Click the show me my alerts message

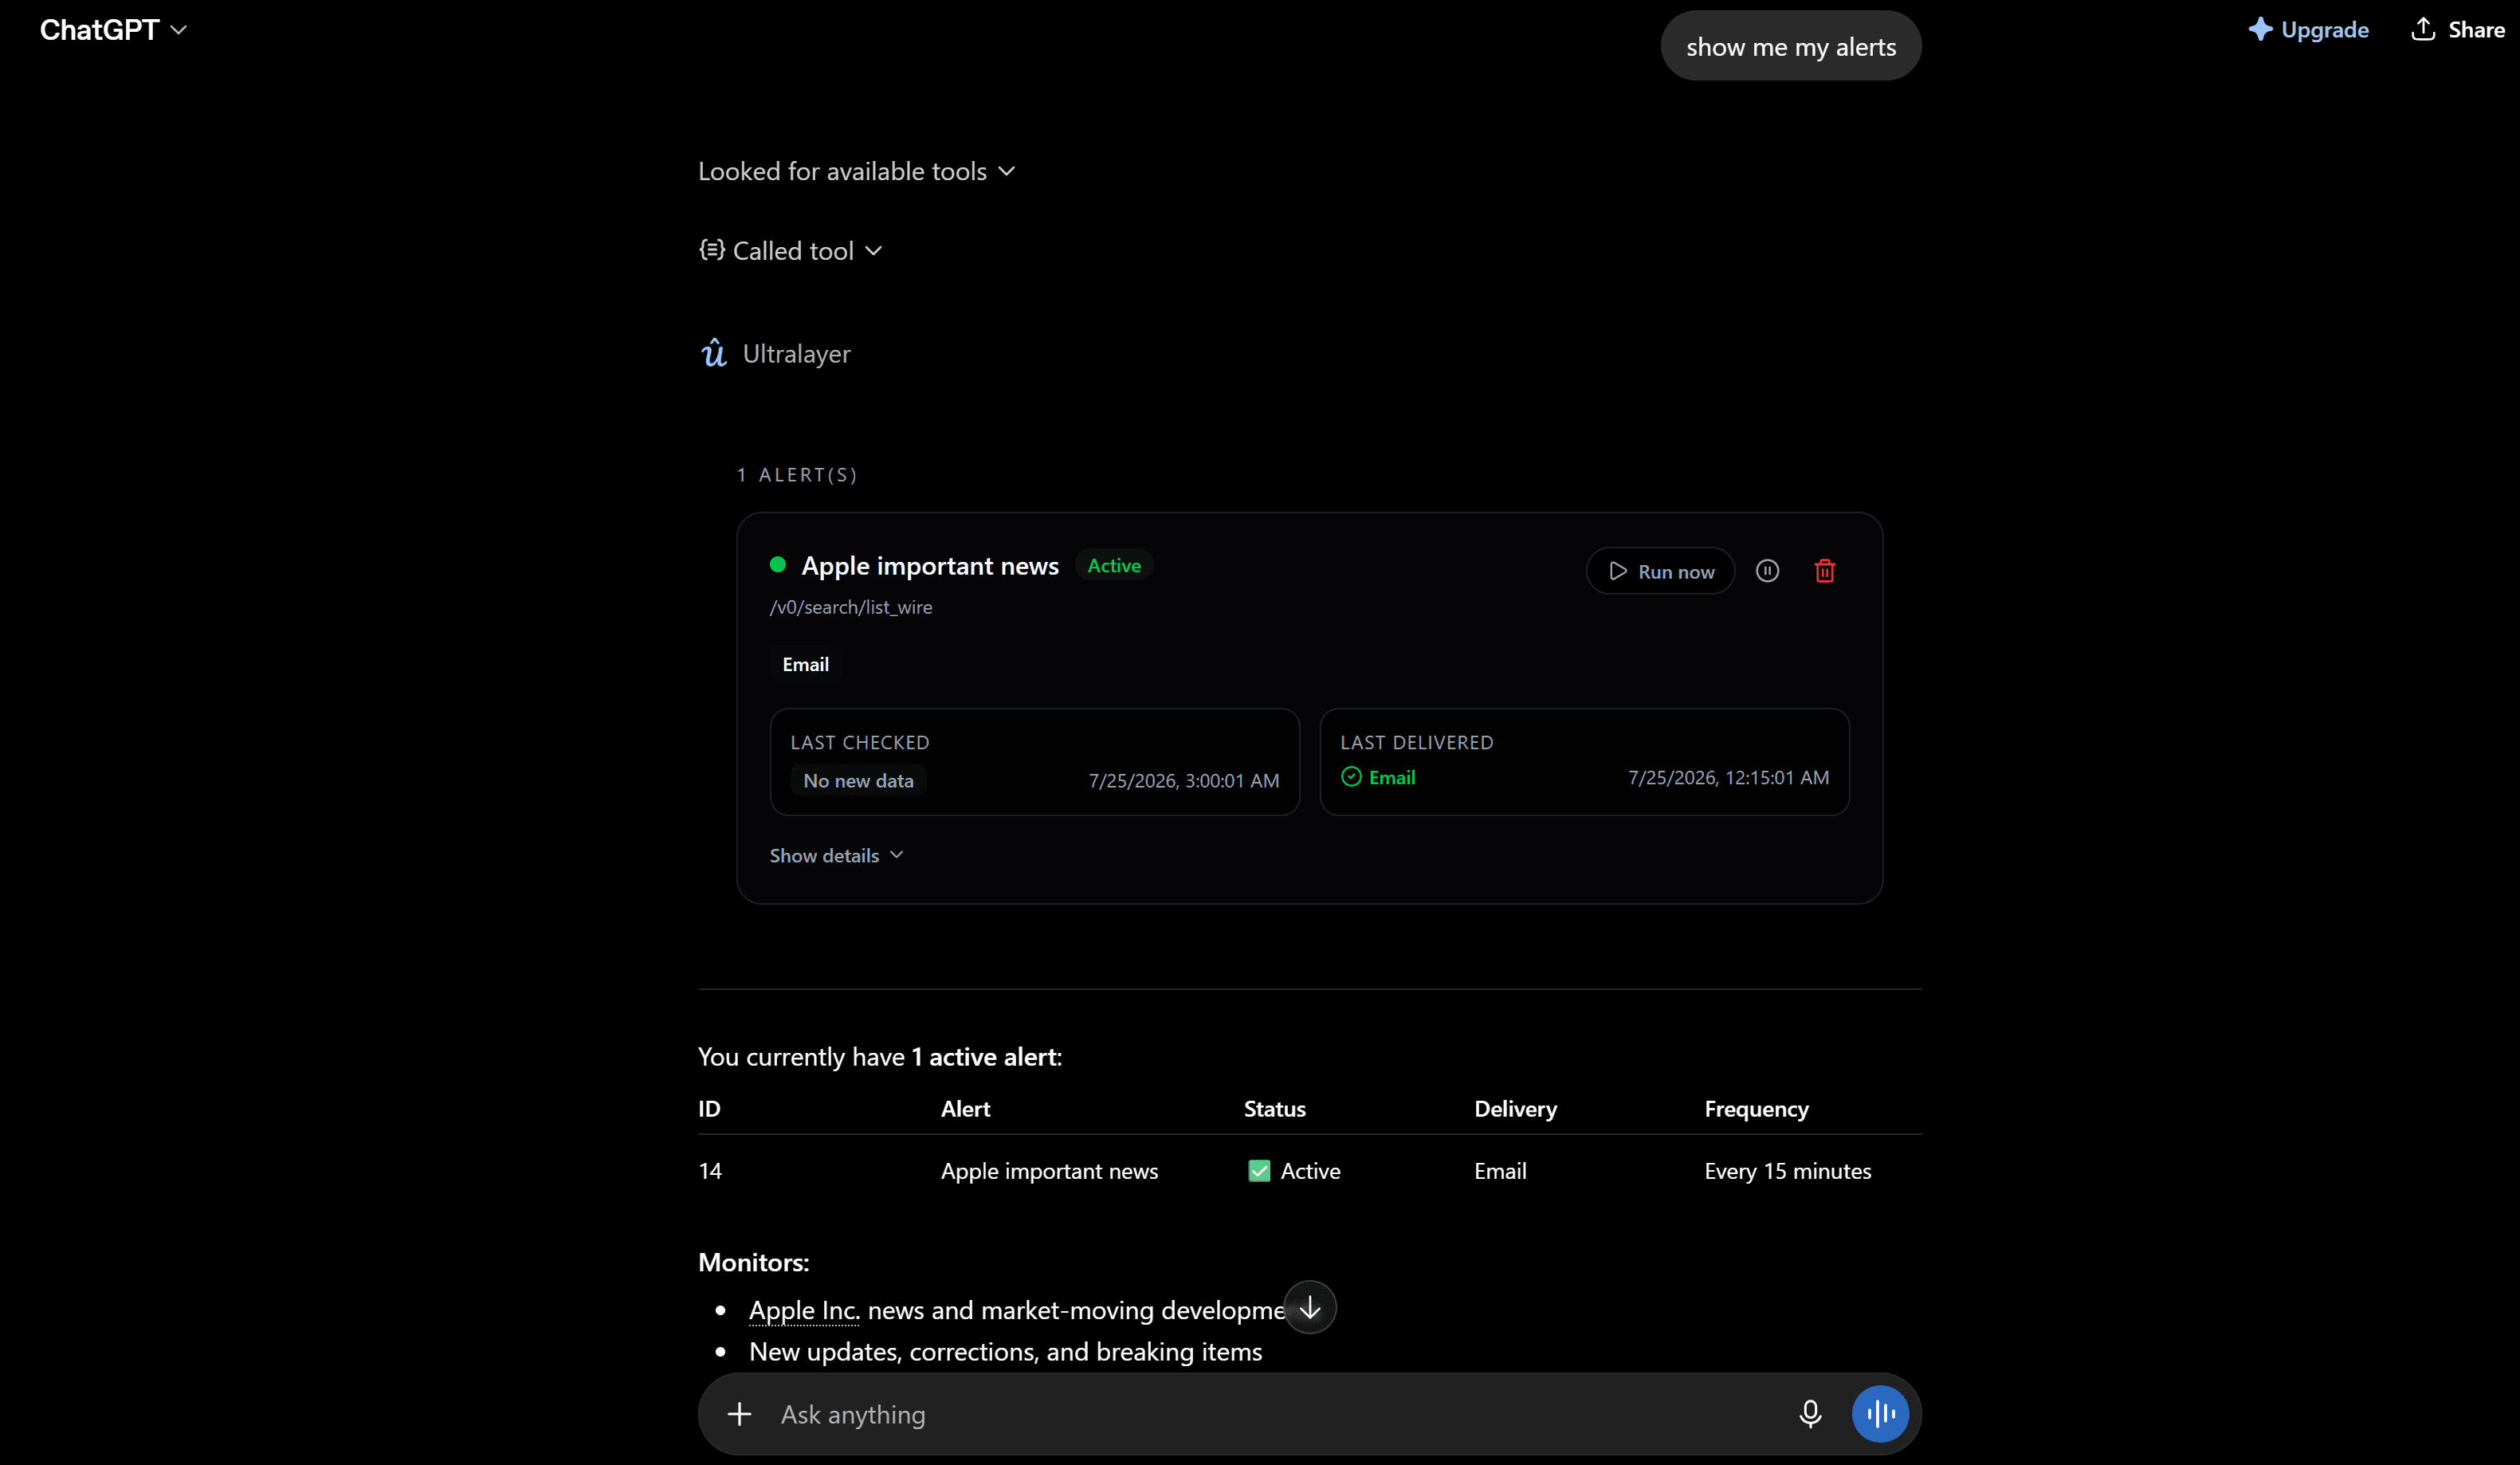click(1791, 46)
